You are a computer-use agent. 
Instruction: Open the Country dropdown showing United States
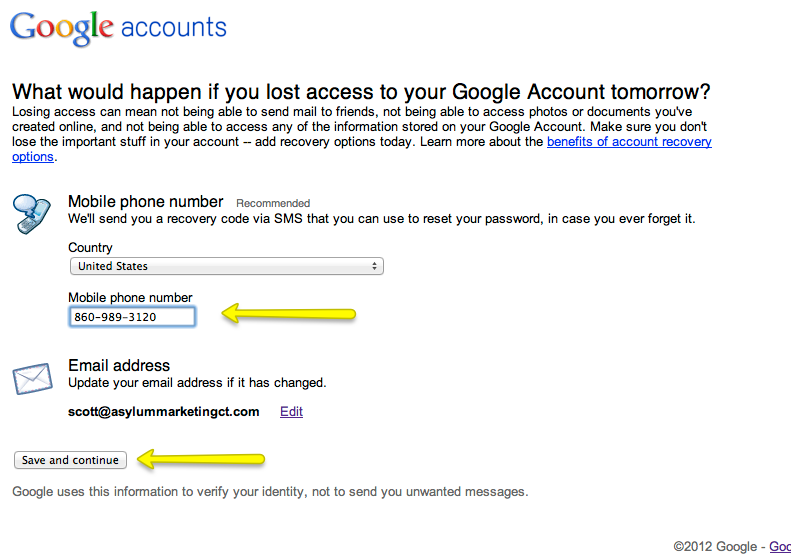pyautogui.click(x=226, y=266)
